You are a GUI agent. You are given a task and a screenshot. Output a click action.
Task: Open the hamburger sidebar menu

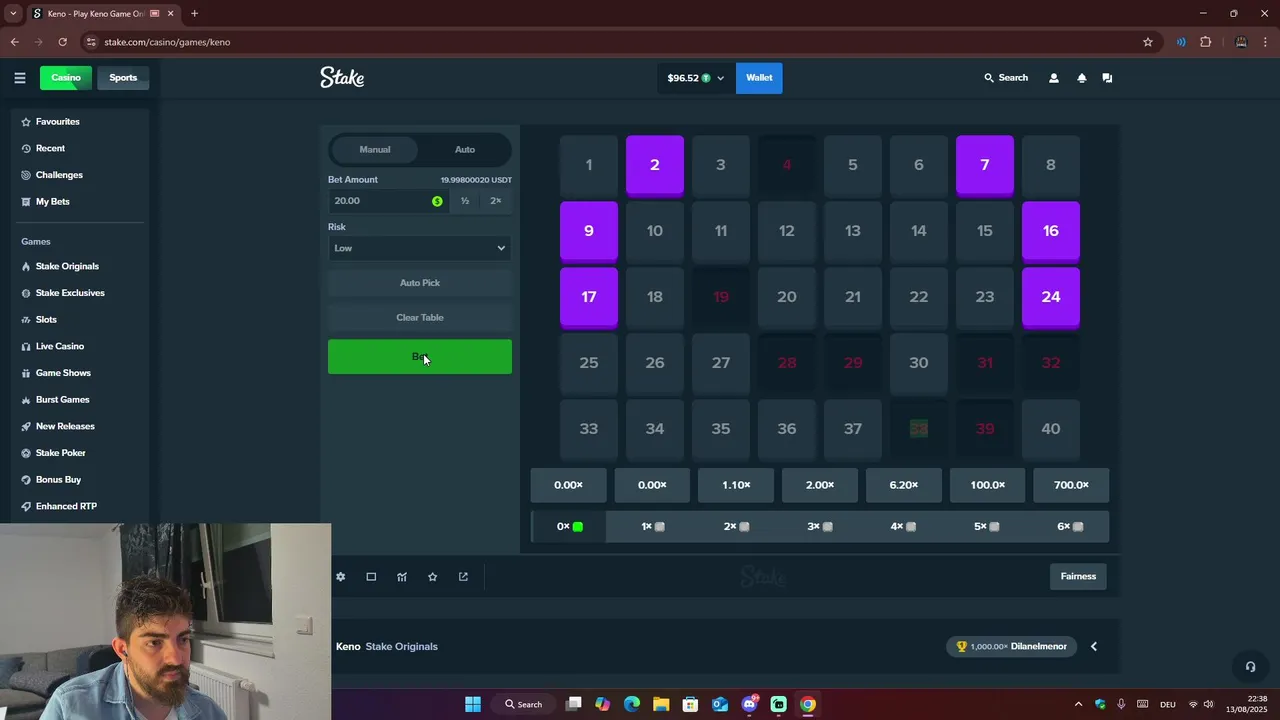tap(19, 78)
